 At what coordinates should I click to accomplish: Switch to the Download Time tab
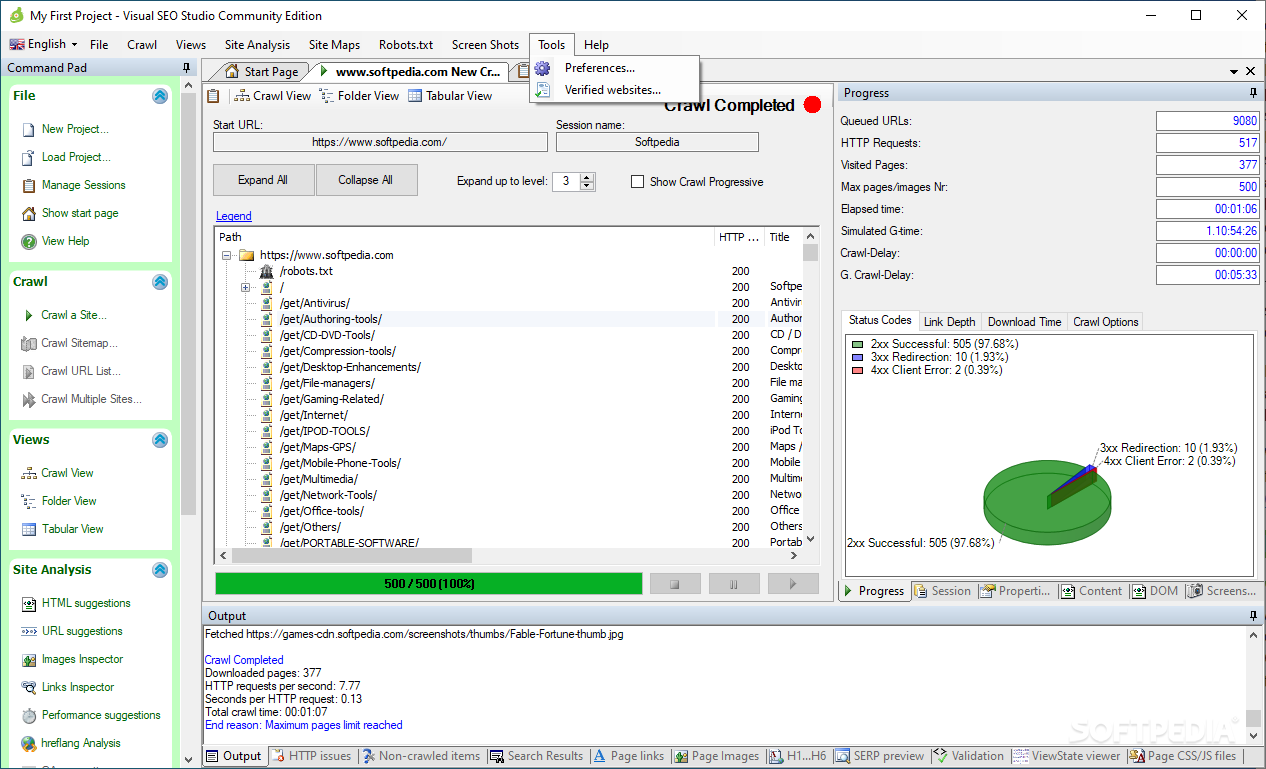click(1024, 321)
